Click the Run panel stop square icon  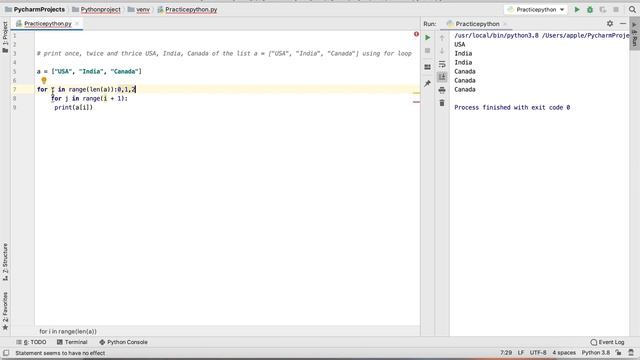point(427,51)
